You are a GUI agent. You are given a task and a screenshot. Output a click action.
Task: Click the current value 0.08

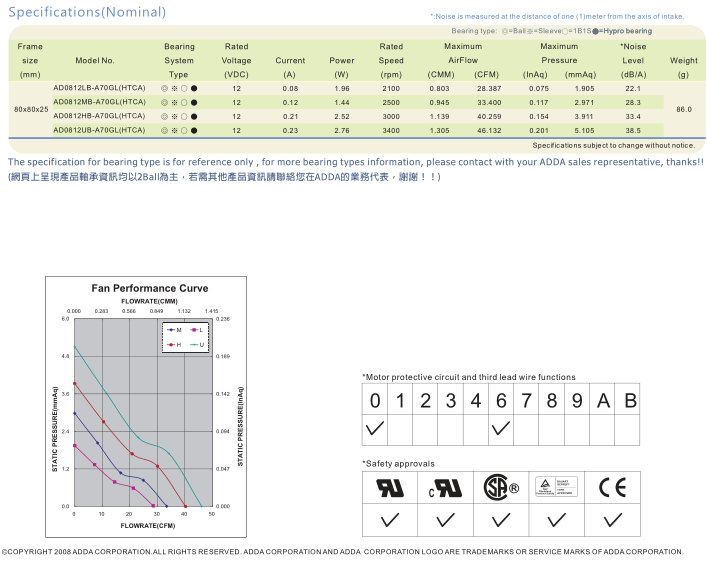(290, 88)
